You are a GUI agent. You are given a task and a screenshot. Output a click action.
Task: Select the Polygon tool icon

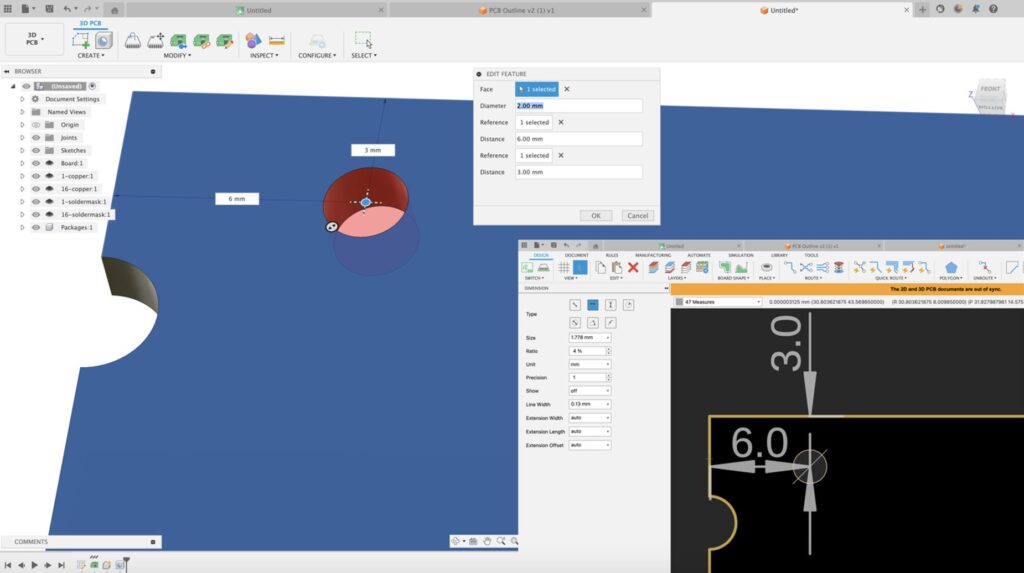click(x=952, y=268)
